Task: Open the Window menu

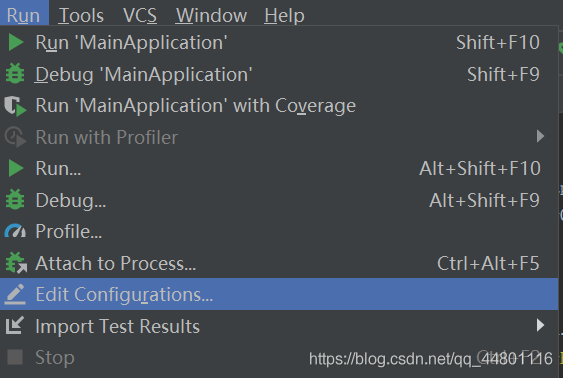Action: coord(211,15)
